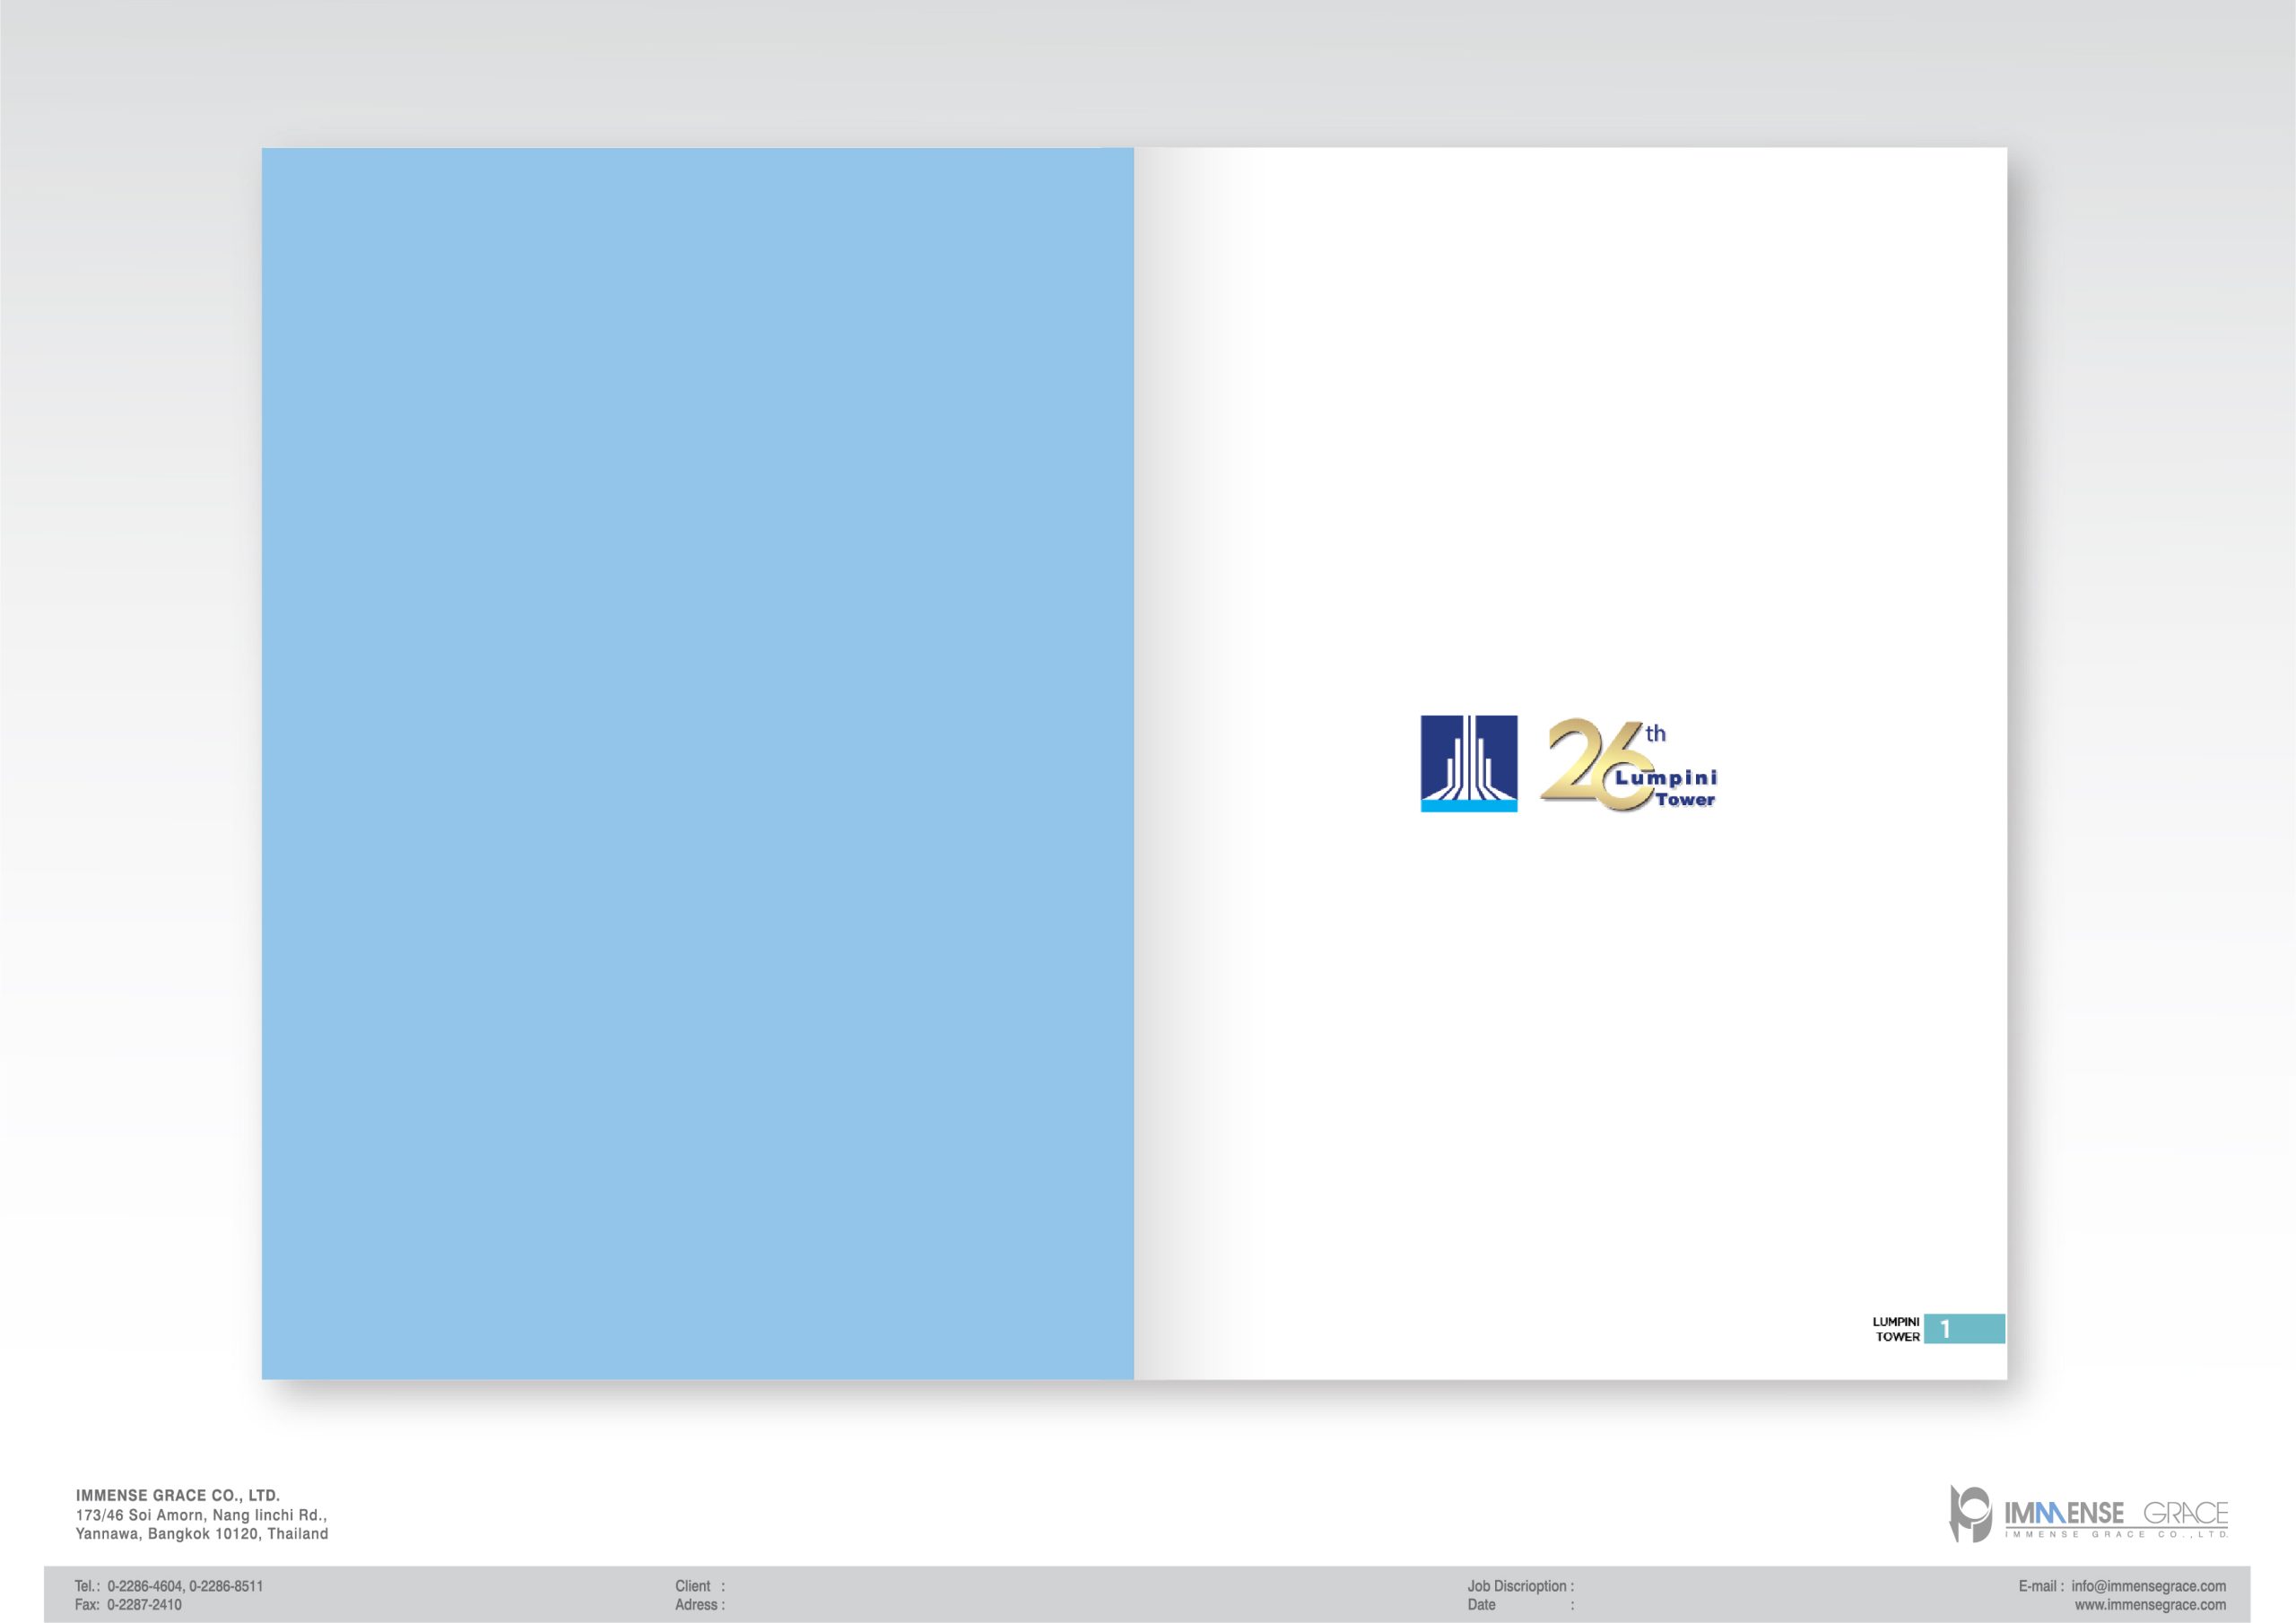Select the teal page number 1 box
Image resolution: width=2296 pixels, height=1623 pixels.
coord(1964,1328)
